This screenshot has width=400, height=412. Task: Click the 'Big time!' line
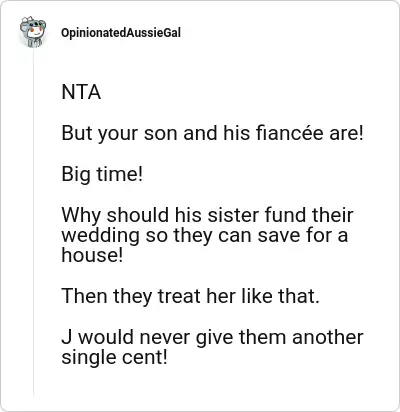click(x=102, y=174)
